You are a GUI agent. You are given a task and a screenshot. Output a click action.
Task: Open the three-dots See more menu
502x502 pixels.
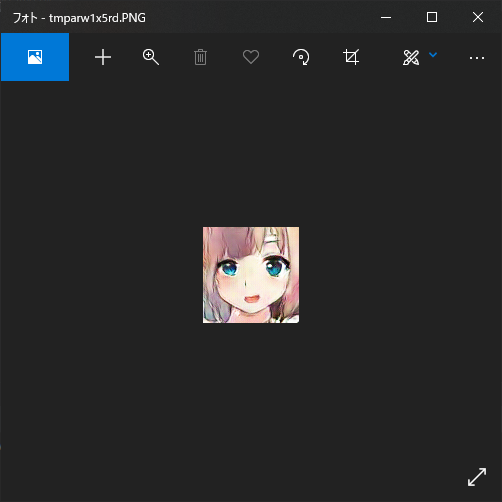(x=477, y=58)
